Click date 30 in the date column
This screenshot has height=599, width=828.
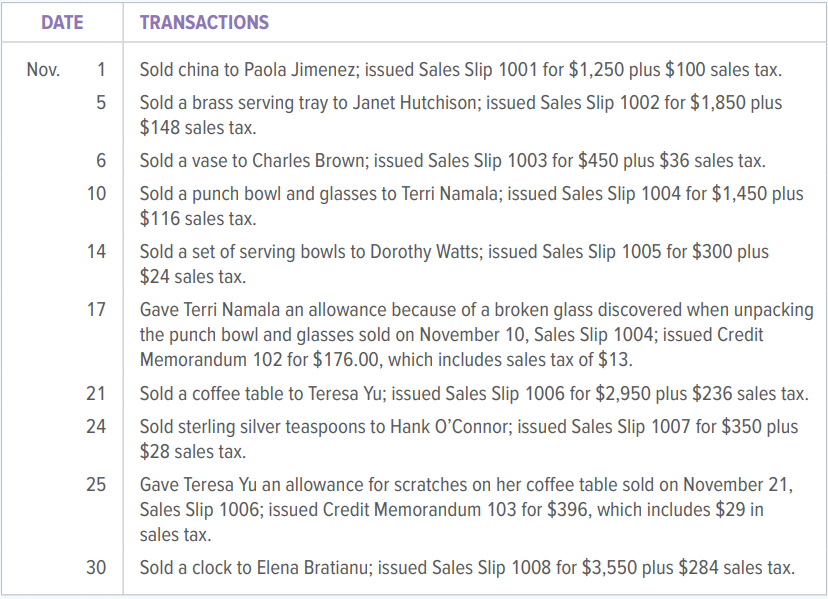coord(96,567)
